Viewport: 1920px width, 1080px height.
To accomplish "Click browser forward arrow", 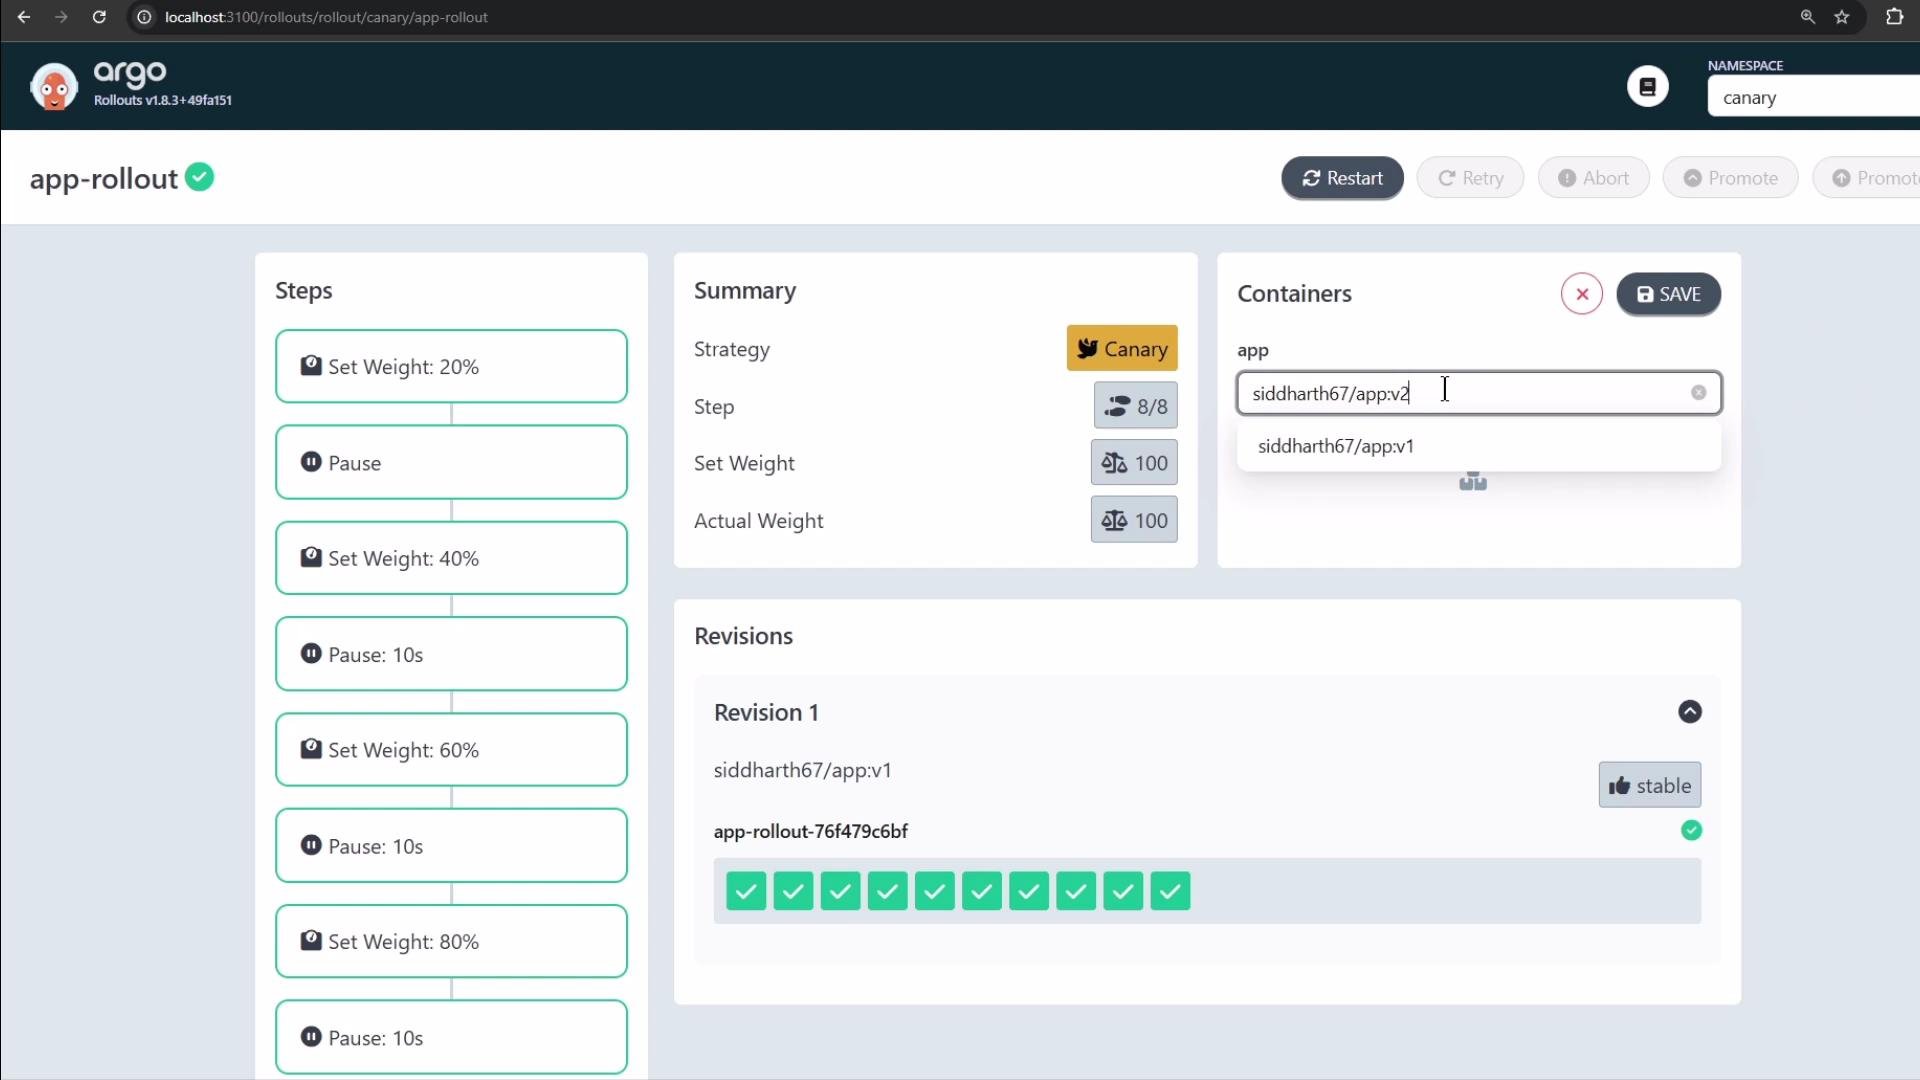I will 61,17.
